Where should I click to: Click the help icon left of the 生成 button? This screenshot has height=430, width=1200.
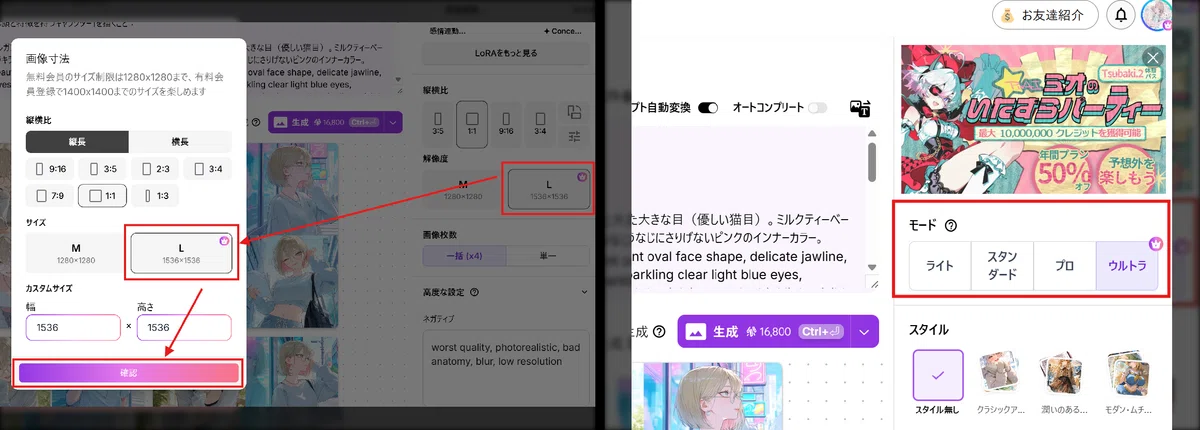click(659, 332)
